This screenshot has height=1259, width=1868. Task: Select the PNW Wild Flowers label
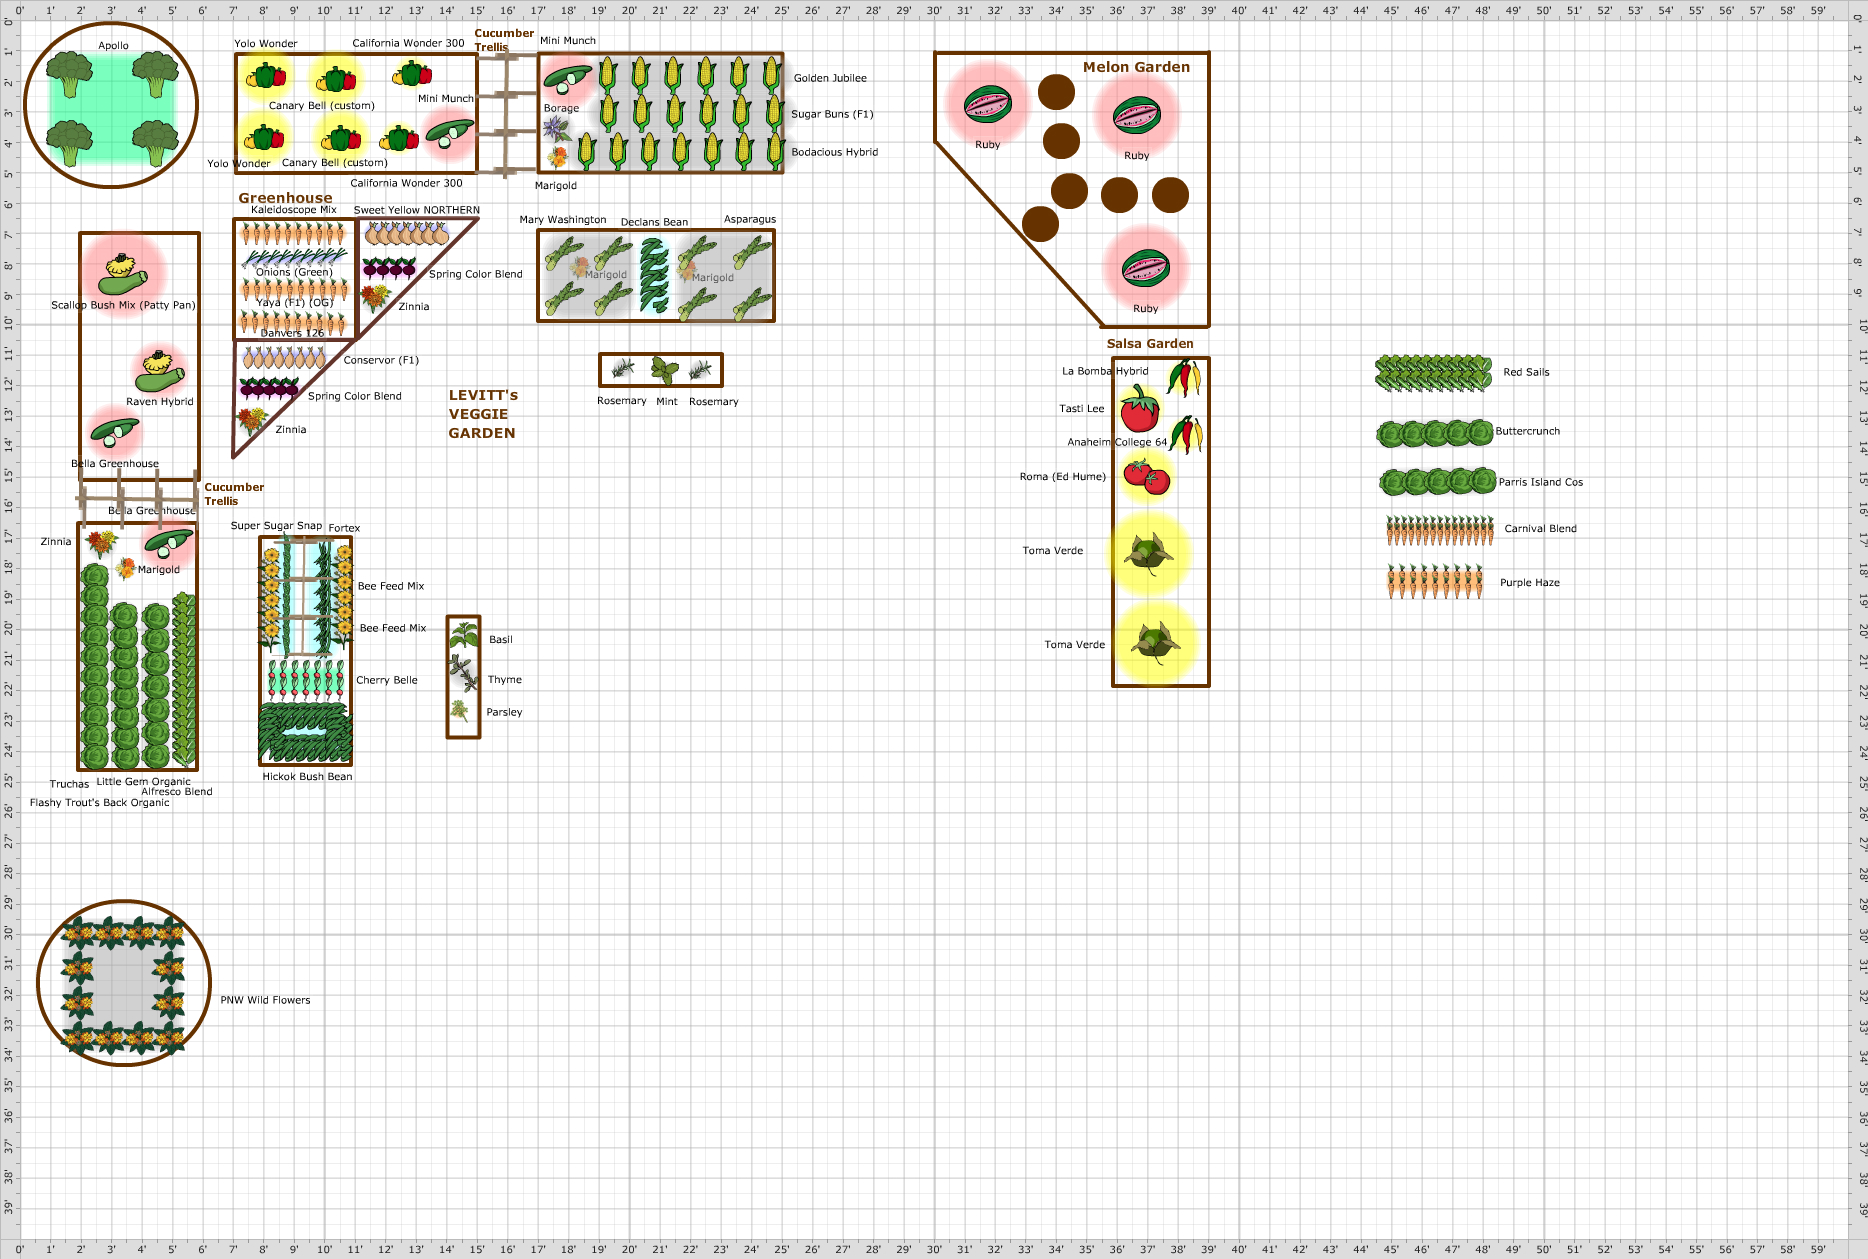[x=266, y=999]
